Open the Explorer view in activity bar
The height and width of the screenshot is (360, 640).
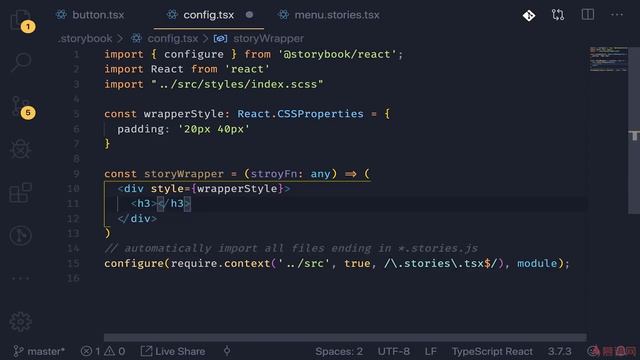pos(20,20)
